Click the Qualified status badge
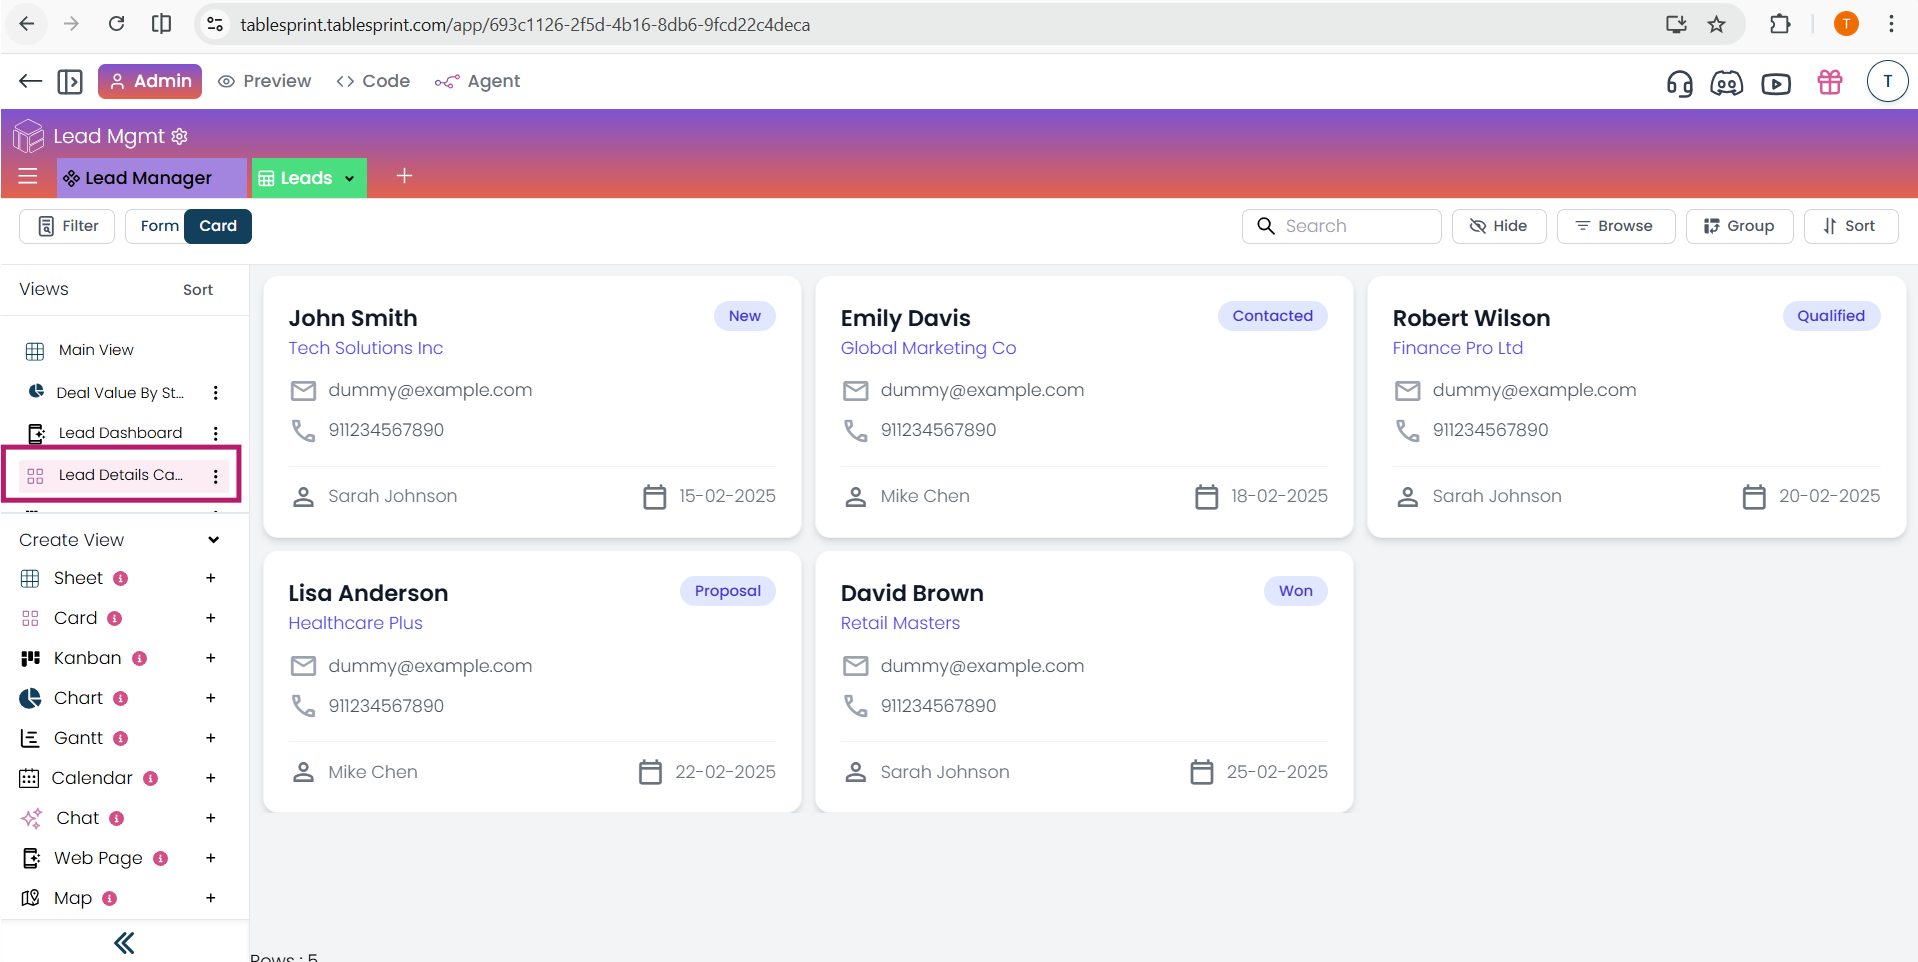This screenshot has width=1918, height=962. point(1830,316)
